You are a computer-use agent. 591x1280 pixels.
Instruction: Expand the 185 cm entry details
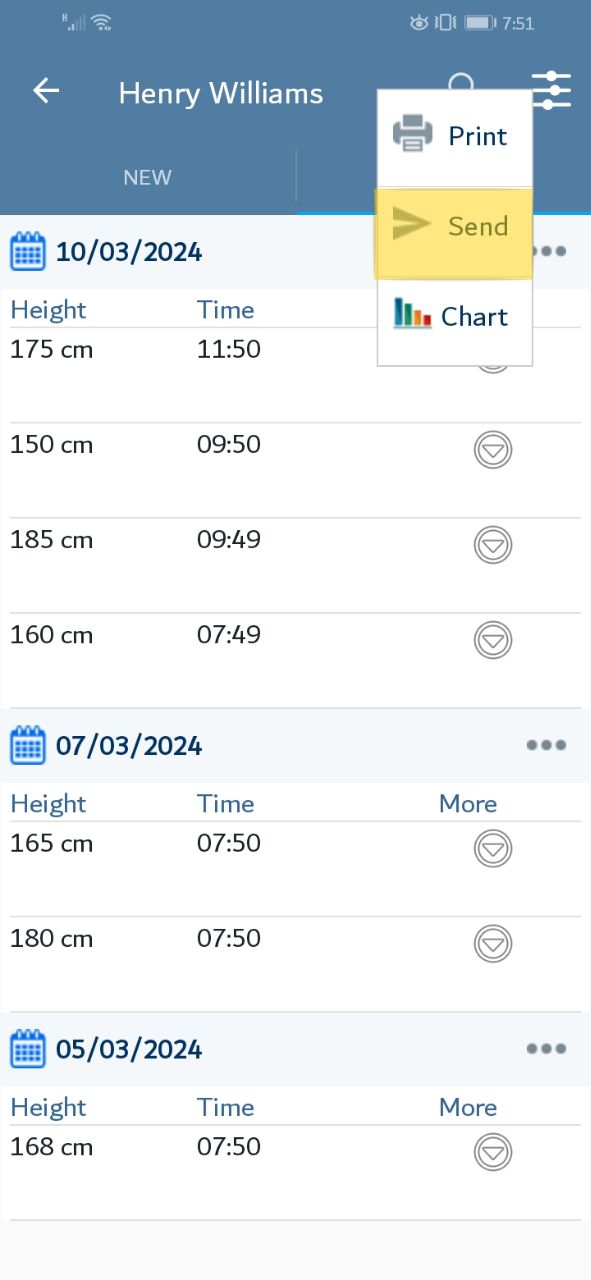(492, 545)
